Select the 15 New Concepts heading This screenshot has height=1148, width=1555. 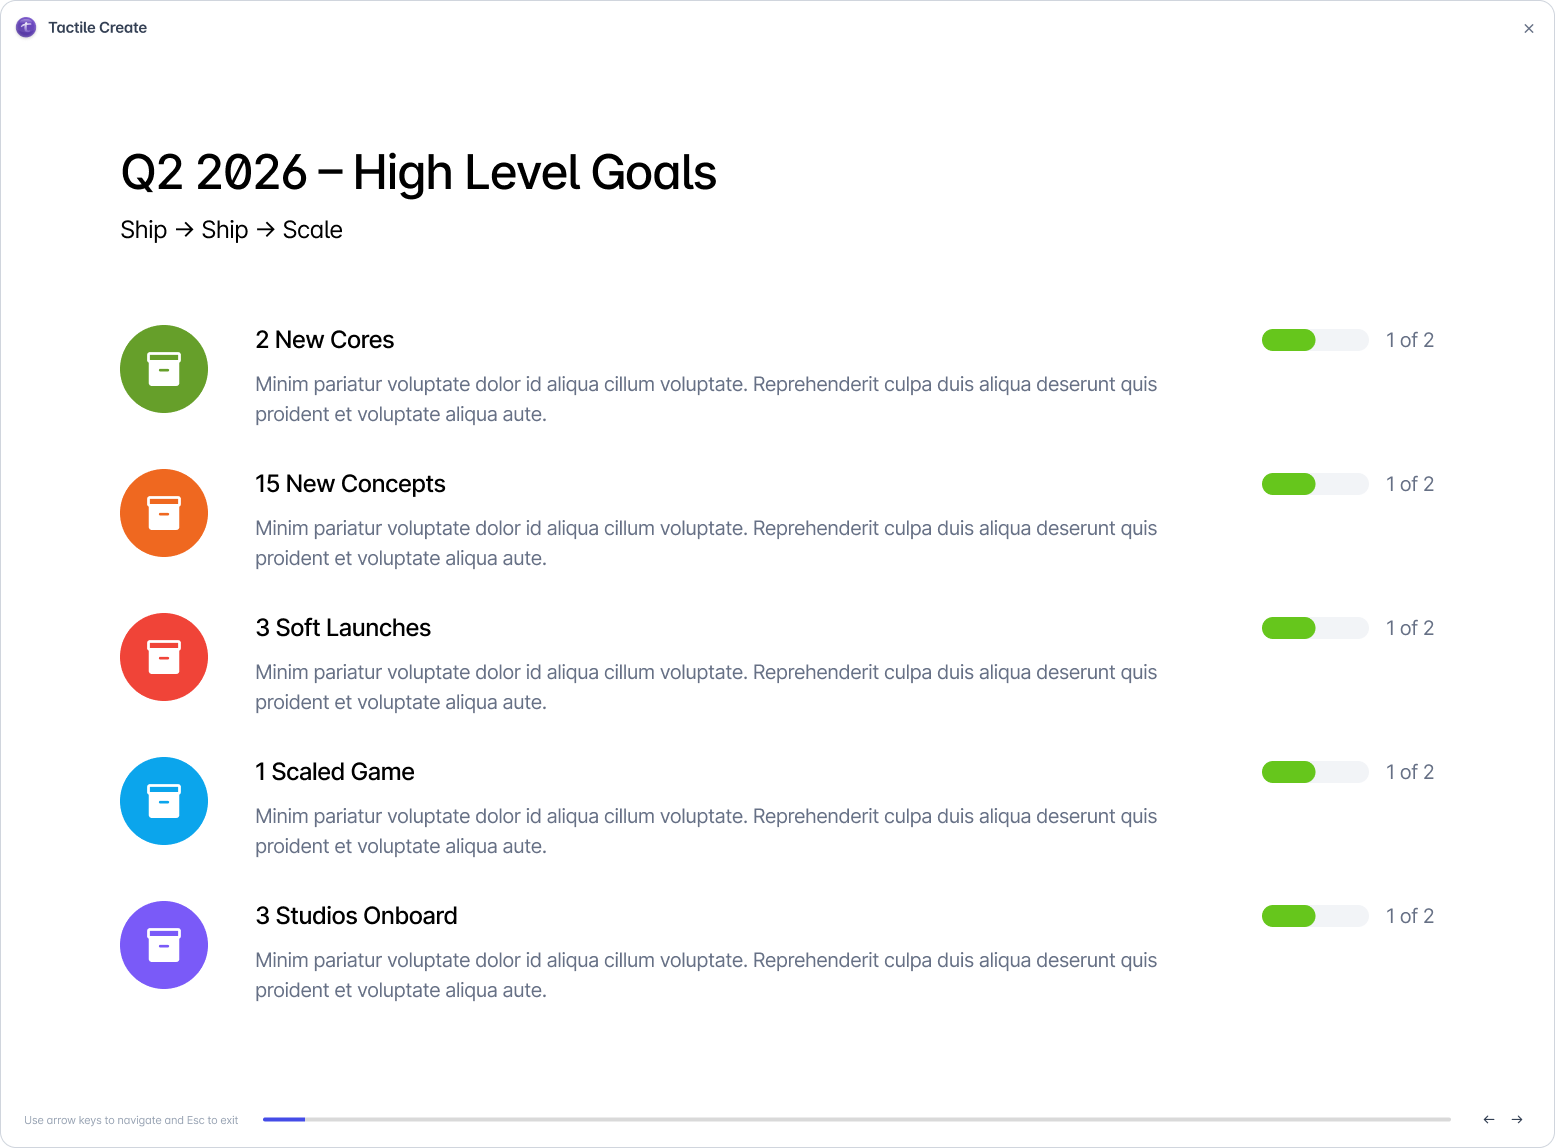click(350, 484)
